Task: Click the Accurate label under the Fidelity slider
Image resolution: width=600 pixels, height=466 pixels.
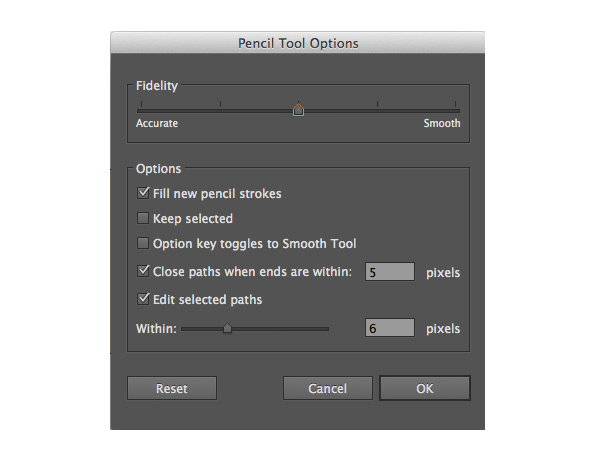Action: tap(157, 124)
